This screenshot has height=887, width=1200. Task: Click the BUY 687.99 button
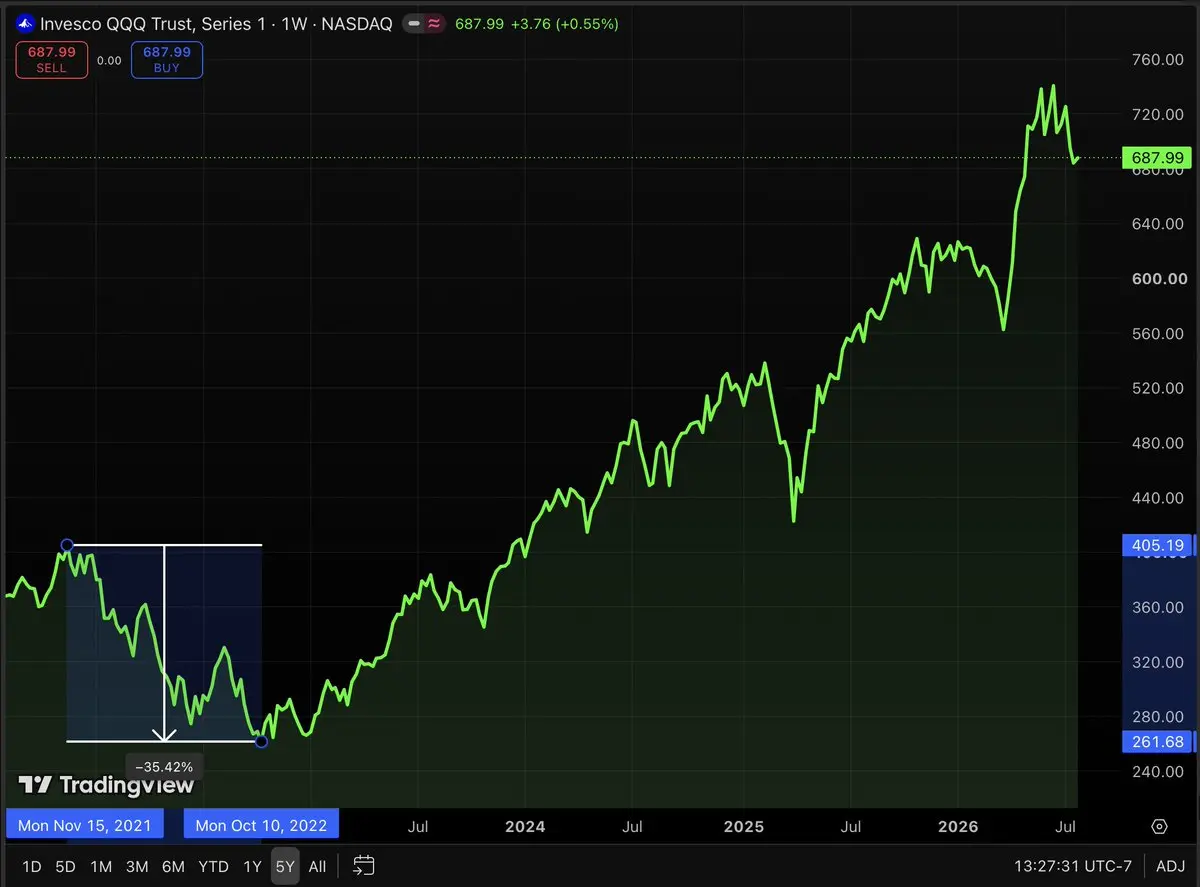[167, 60]
